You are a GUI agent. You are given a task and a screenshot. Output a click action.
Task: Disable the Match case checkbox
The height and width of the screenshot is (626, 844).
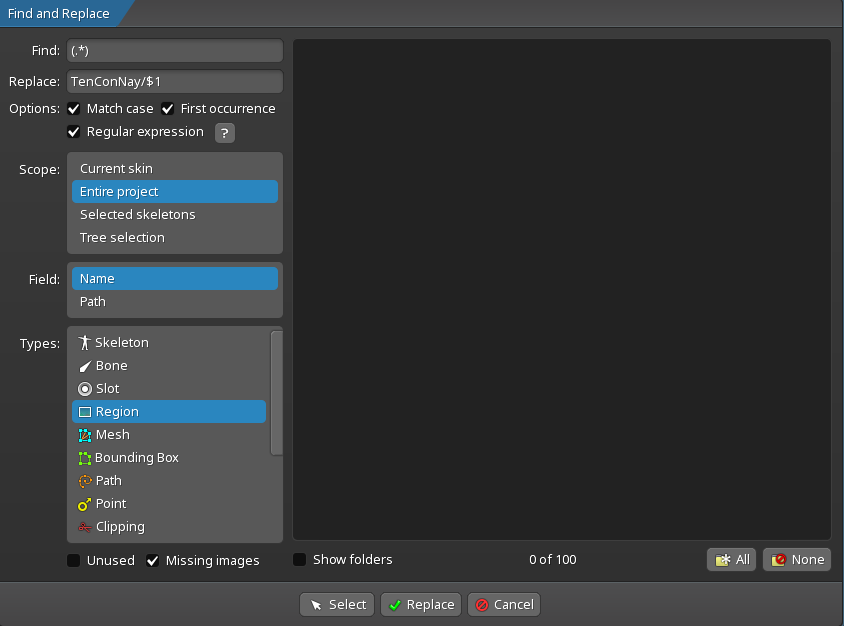(x=74, y=109)
